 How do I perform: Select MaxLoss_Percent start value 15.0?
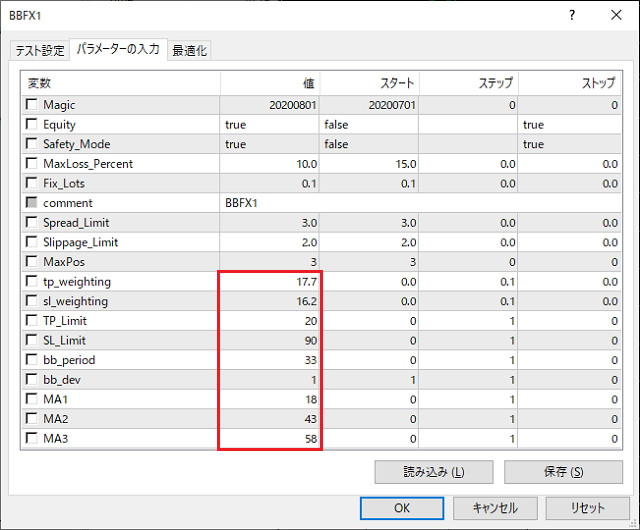pyautogui.click(x=369, y=164)
